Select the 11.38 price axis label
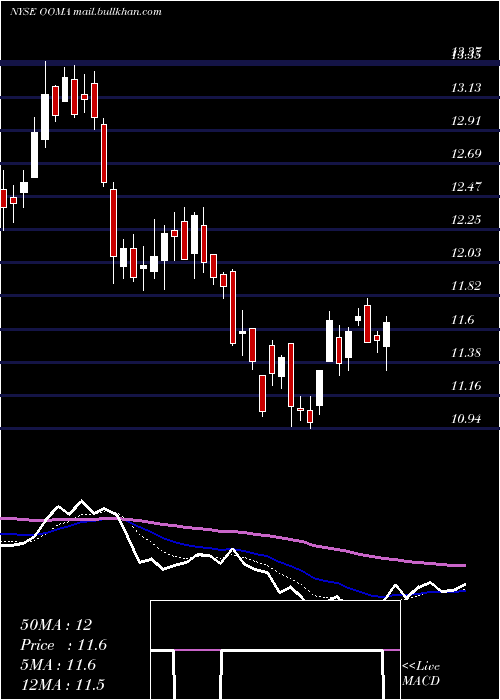 (466, 353)
